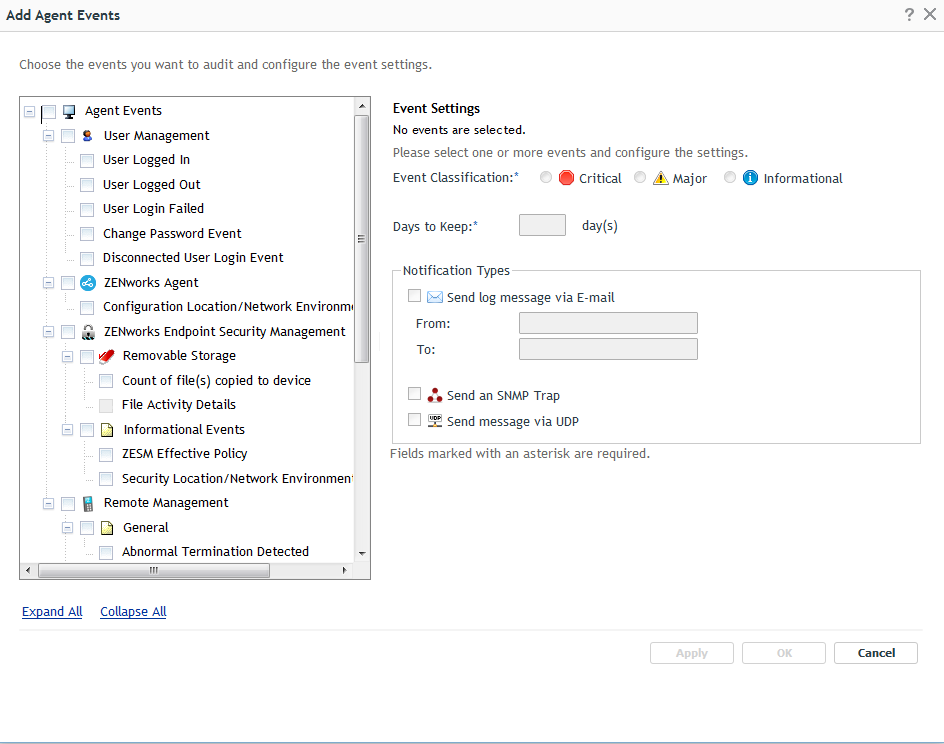Click the User Management person icon
This screenshot has height=744, width=944.
tap(88, 136)
